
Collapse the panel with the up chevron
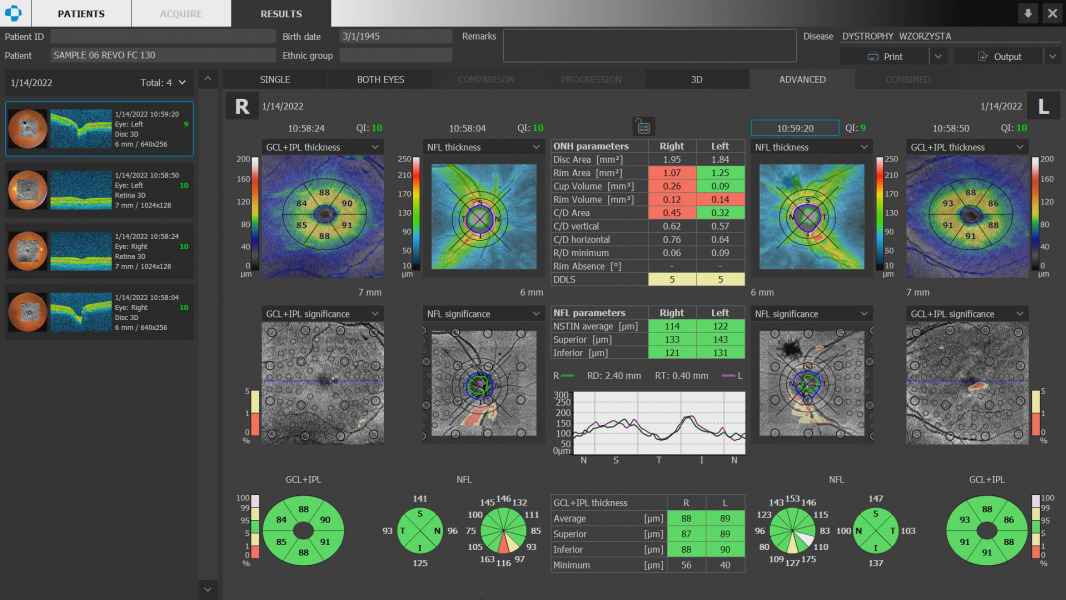click(208, 79)
